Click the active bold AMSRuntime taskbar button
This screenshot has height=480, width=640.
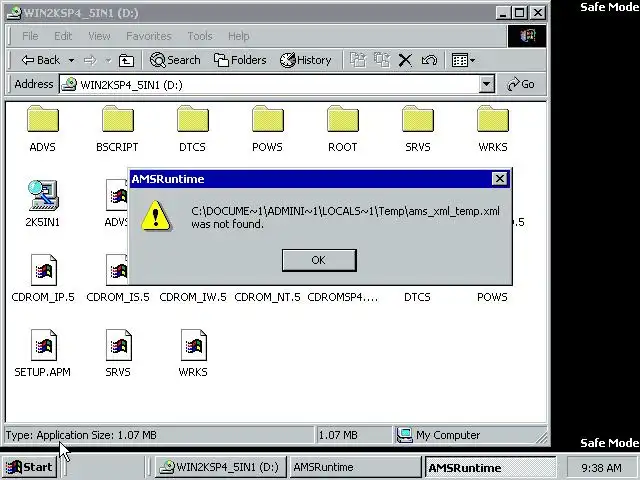(x=490, y=467)
